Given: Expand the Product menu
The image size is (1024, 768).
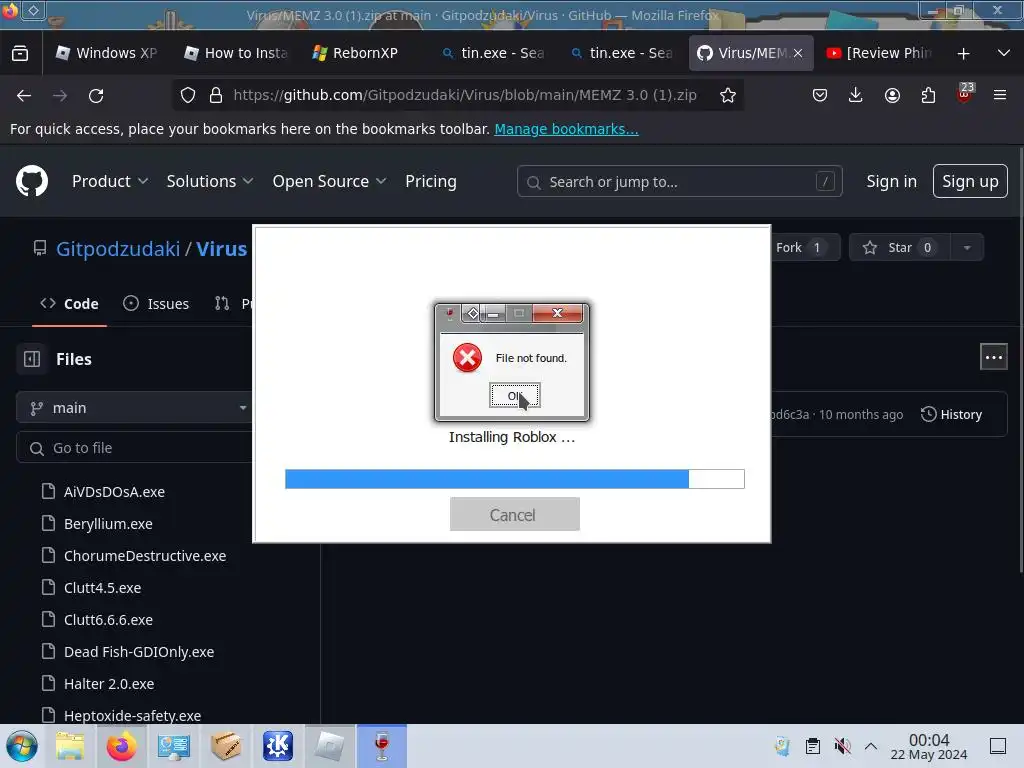Looking at the screenshot, I should (x=110, y=182).
